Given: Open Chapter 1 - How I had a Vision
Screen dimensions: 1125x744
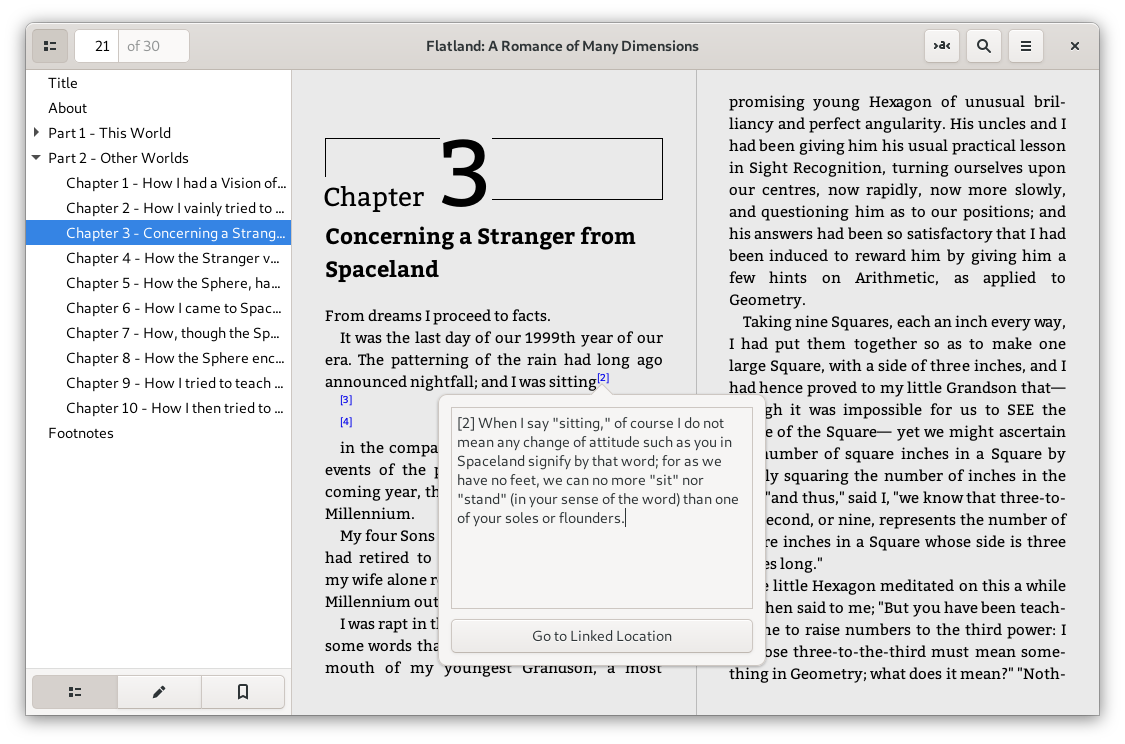Looking at the screenshot, I should [x=159, y=183].
